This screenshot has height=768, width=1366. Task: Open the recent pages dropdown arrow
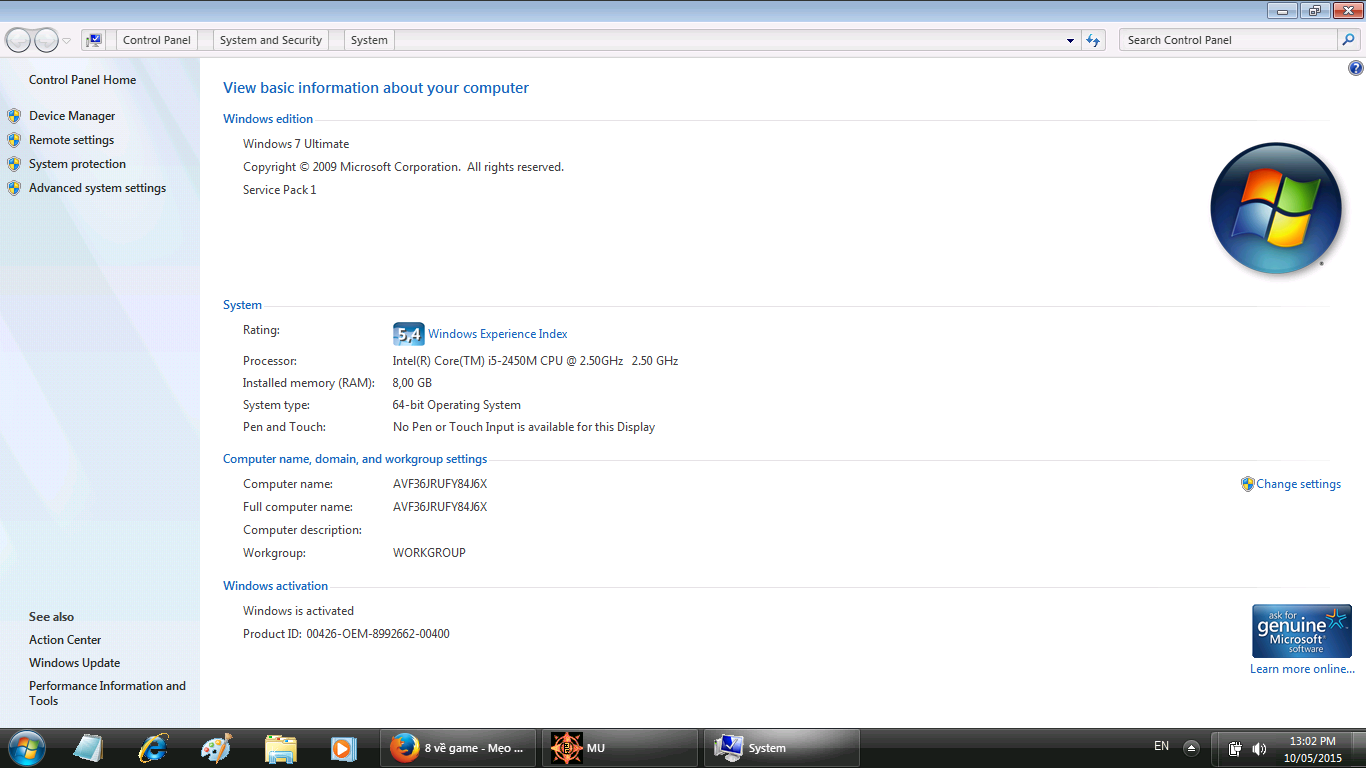click(x=67, y=41)
